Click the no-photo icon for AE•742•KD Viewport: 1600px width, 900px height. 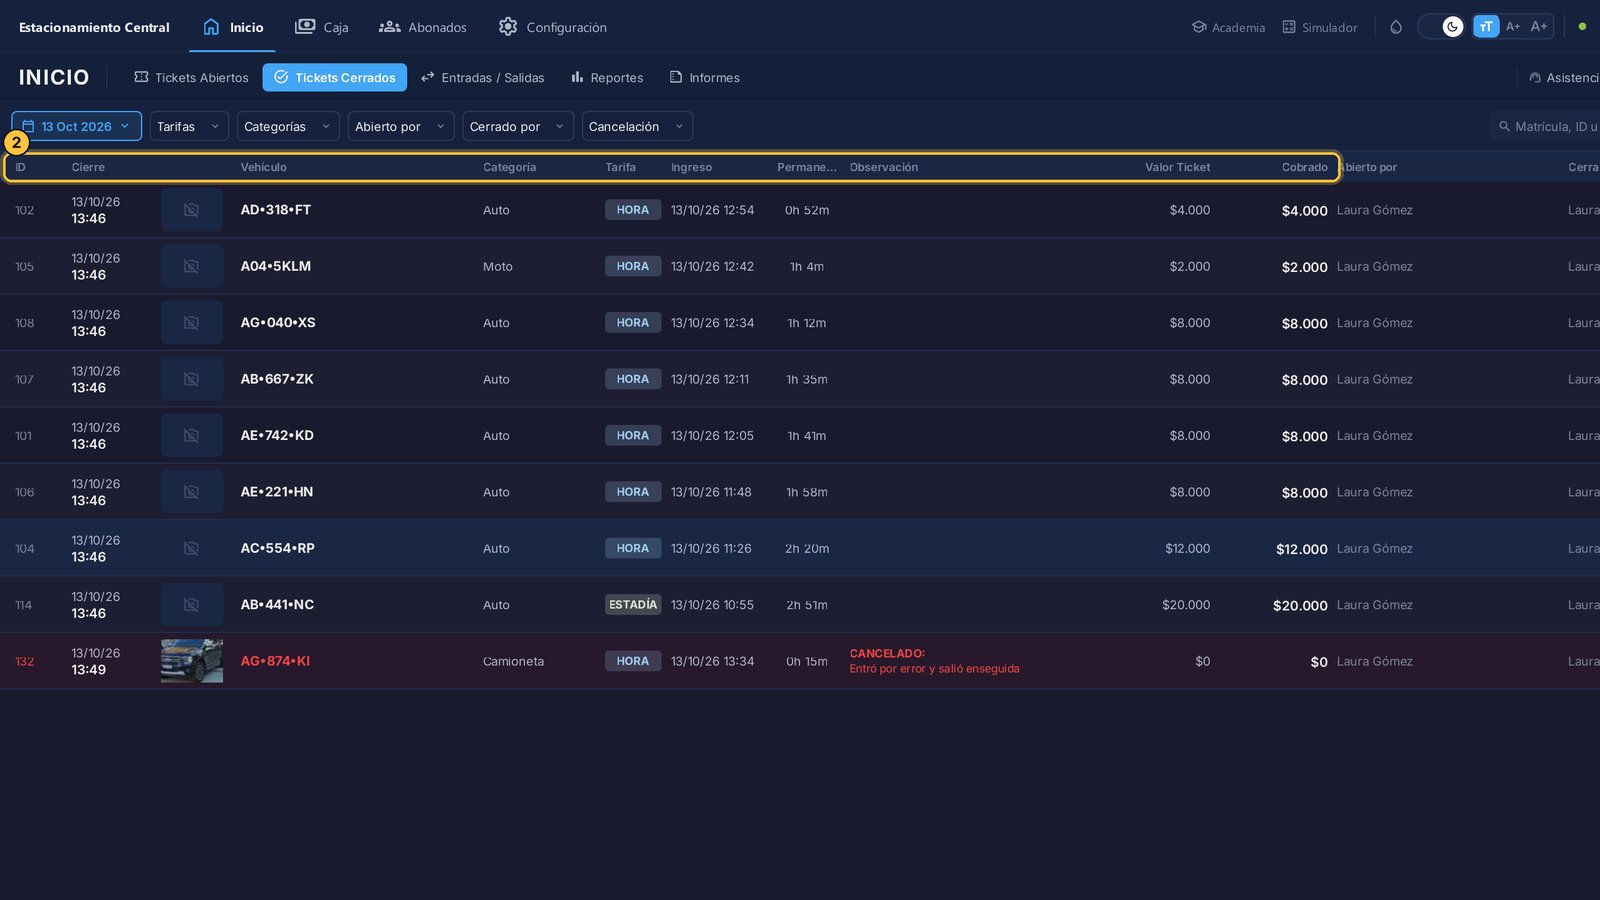click(x=191, y=436)
